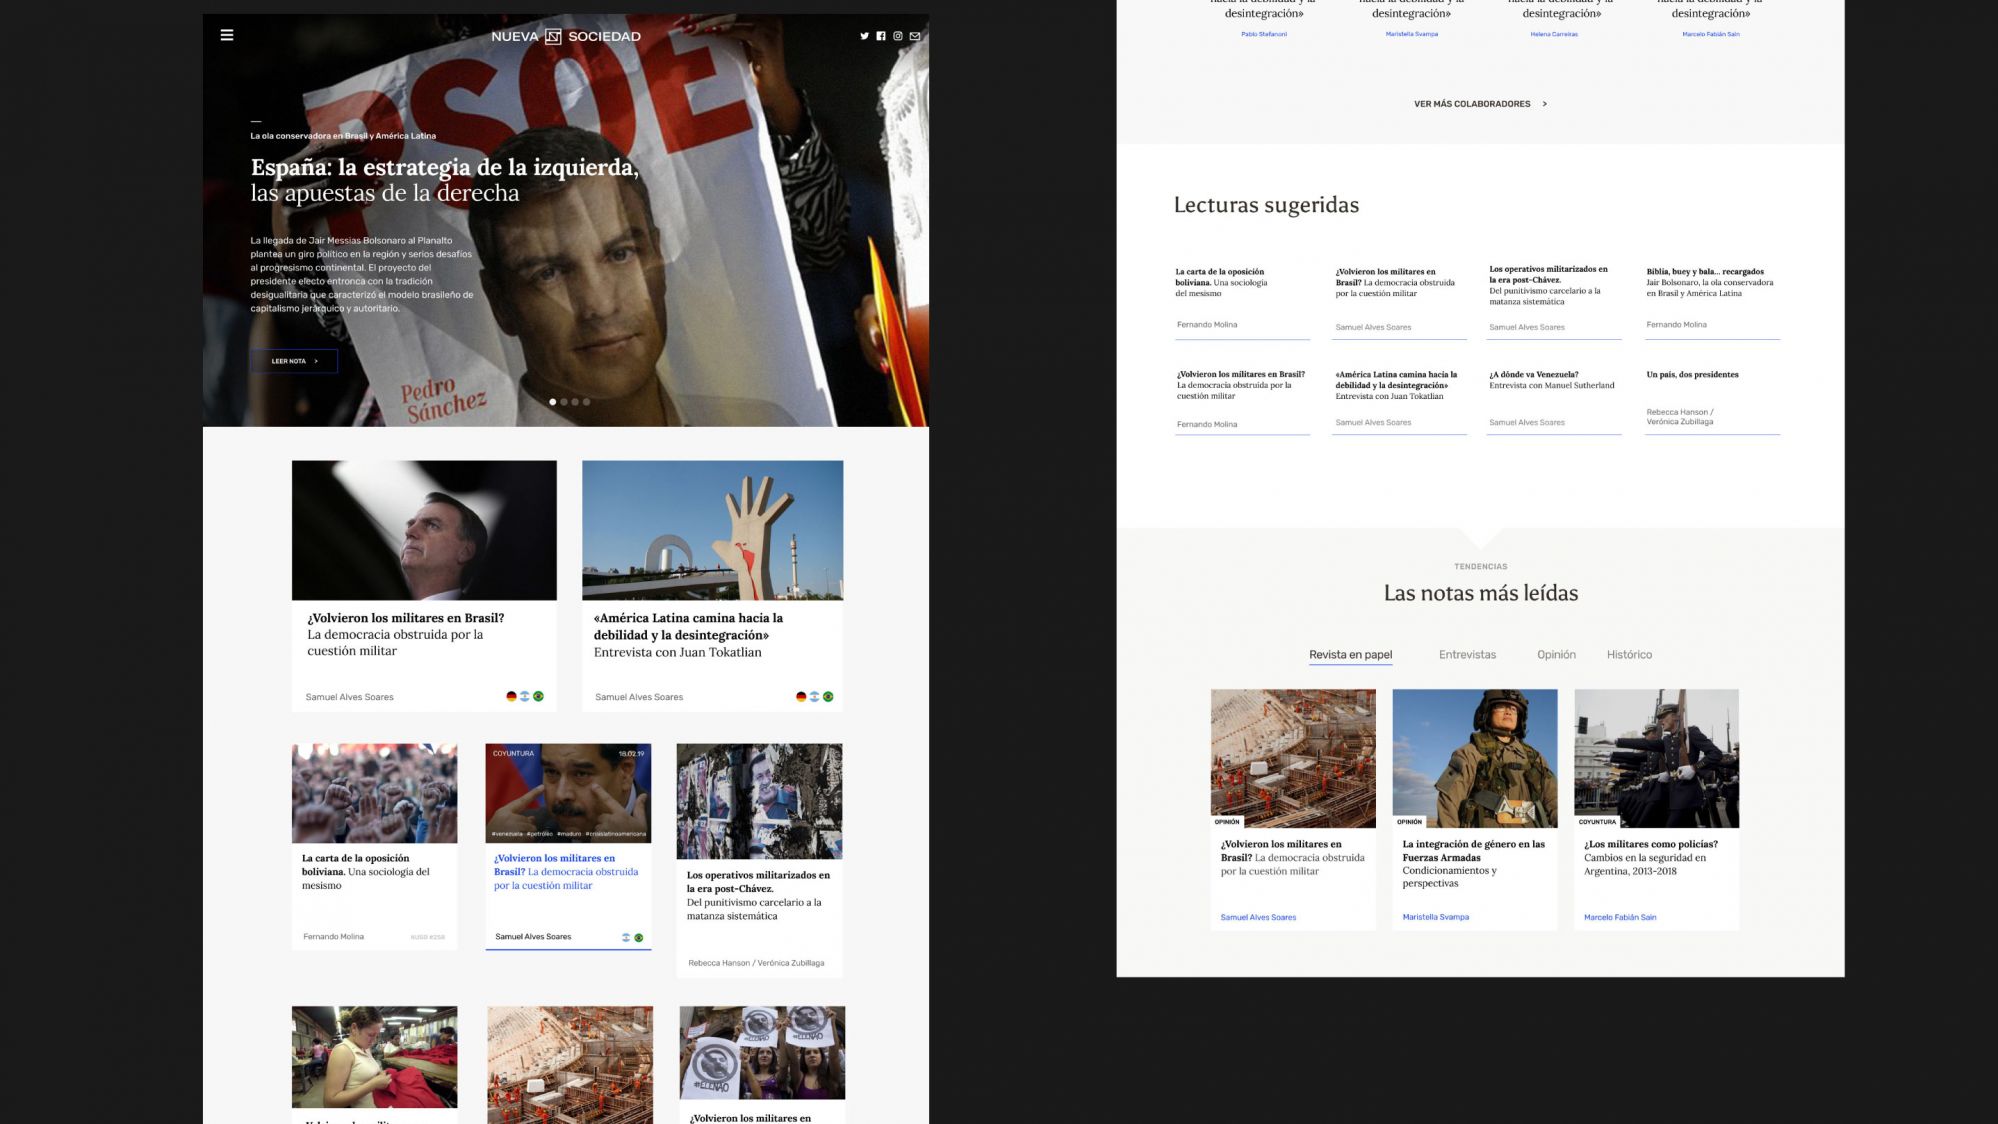Viewport: 1998px width, 1124px height.
Task: Click 'Rebecca Hanson / Verónica Zubillaga' under Chávez posters card
Action: tap(756, 963)
